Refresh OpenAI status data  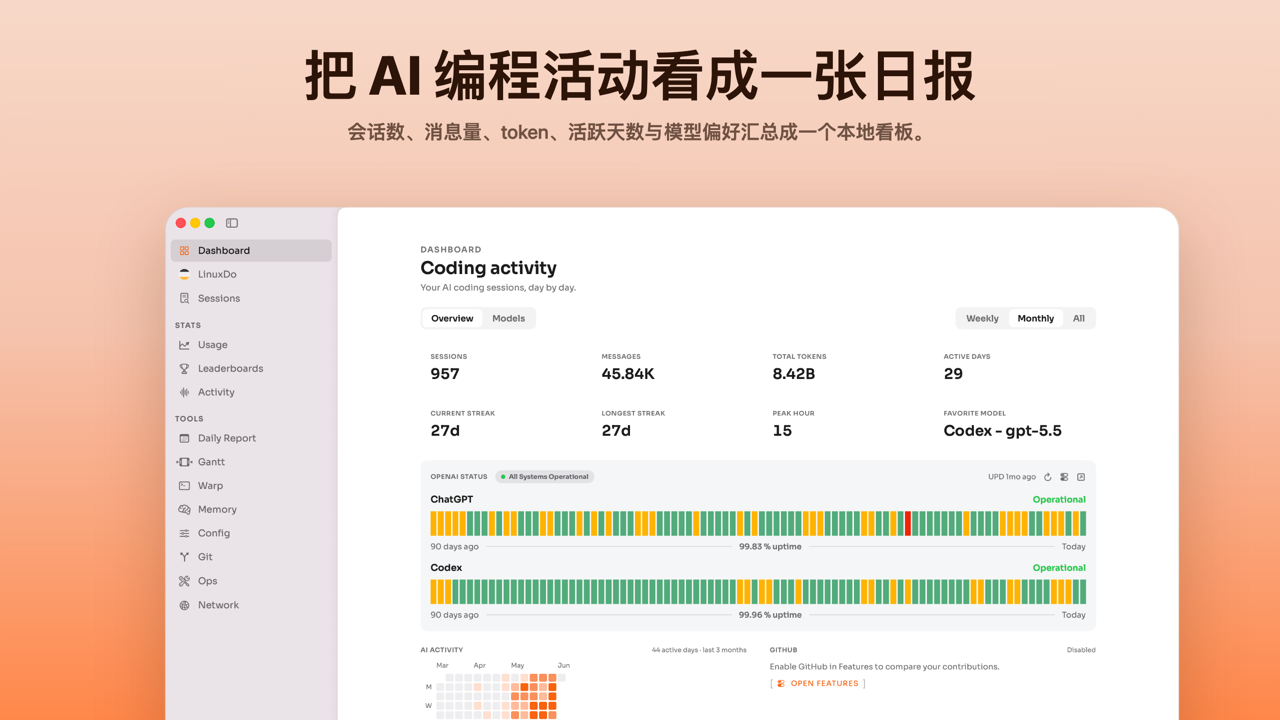(x=1048, y=477)
